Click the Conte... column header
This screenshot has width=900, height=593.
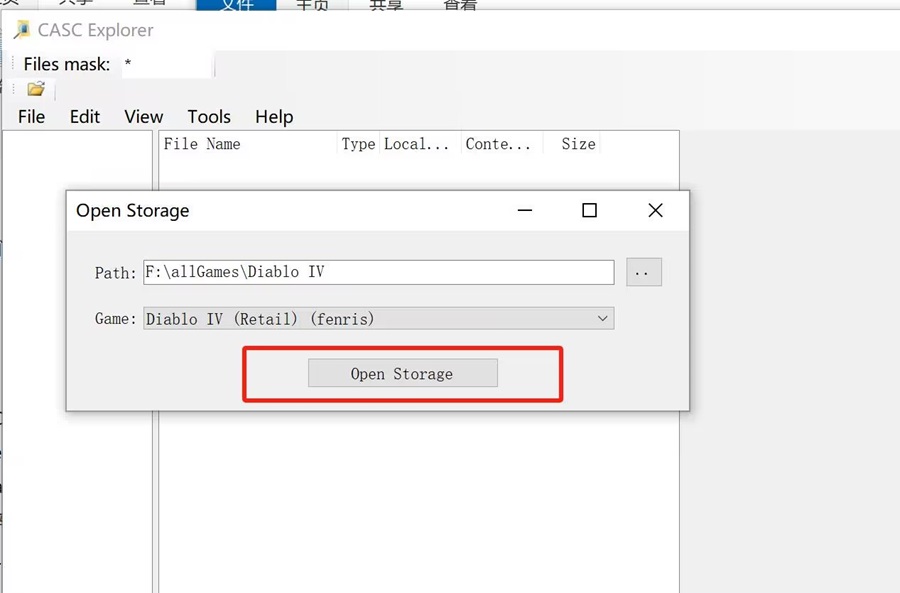point(499,144)
